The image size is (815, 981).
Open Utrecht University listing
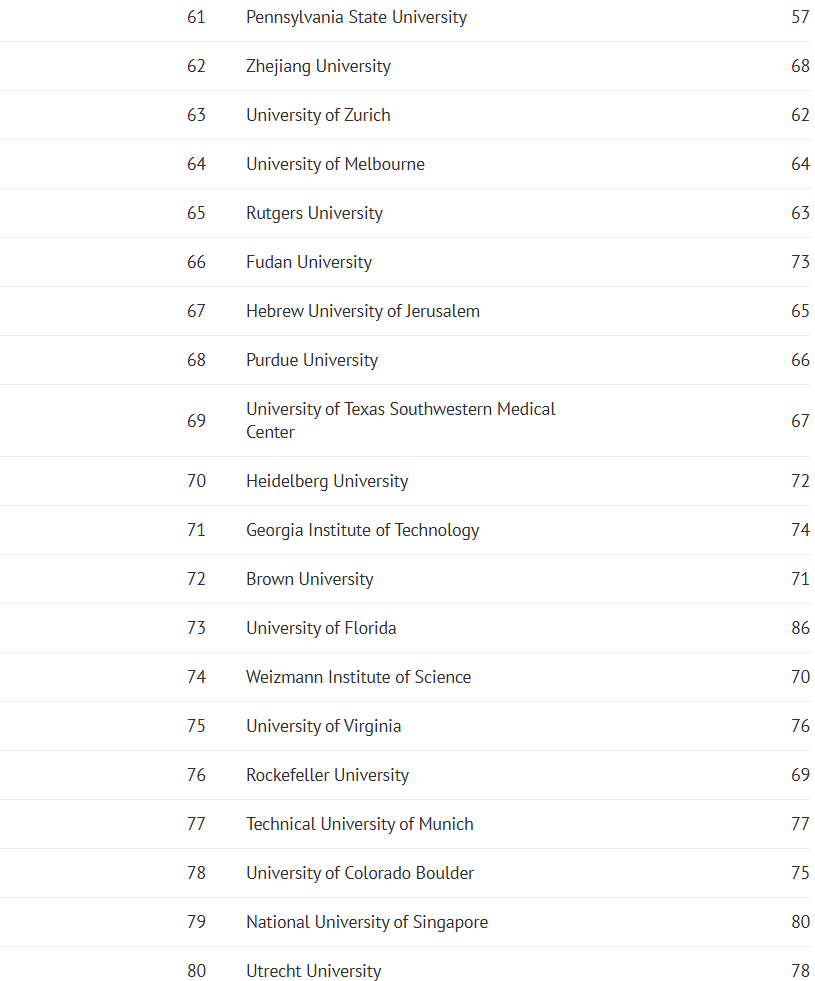(314, 971)
